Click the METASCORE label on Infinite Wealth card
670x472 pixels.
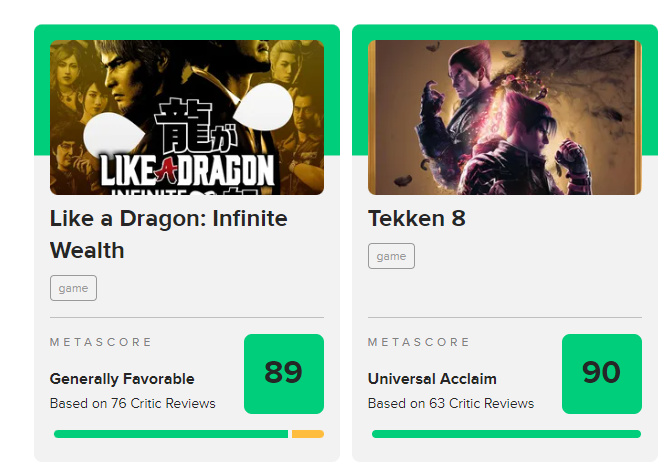coord(101,342)
